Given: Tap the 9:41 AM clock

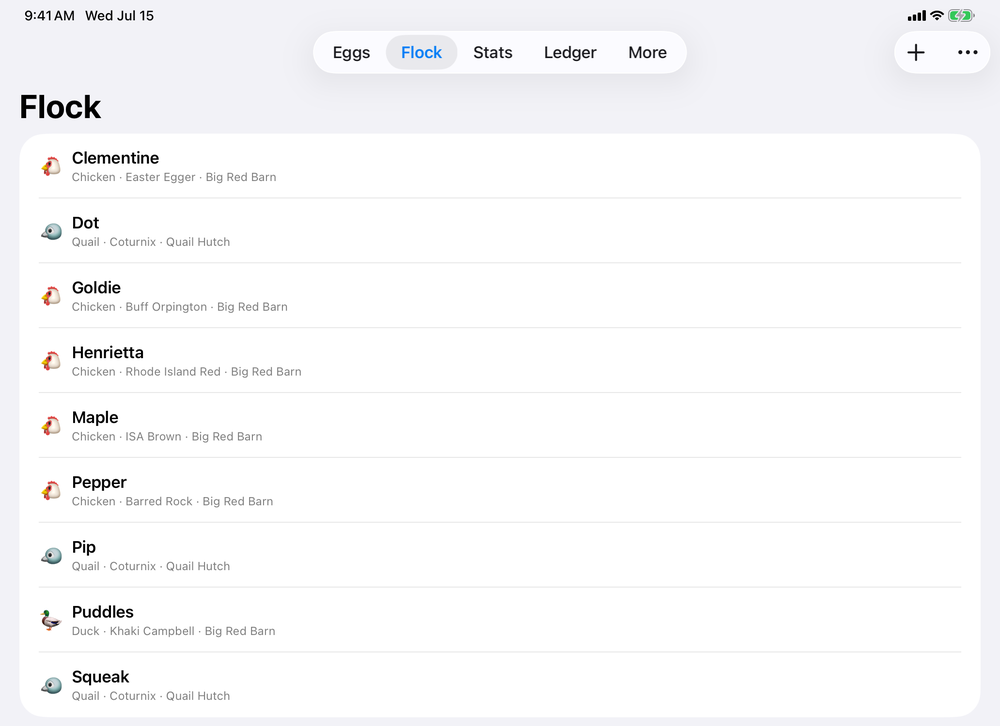Looking at the screenshot, I should click(50, 16).
